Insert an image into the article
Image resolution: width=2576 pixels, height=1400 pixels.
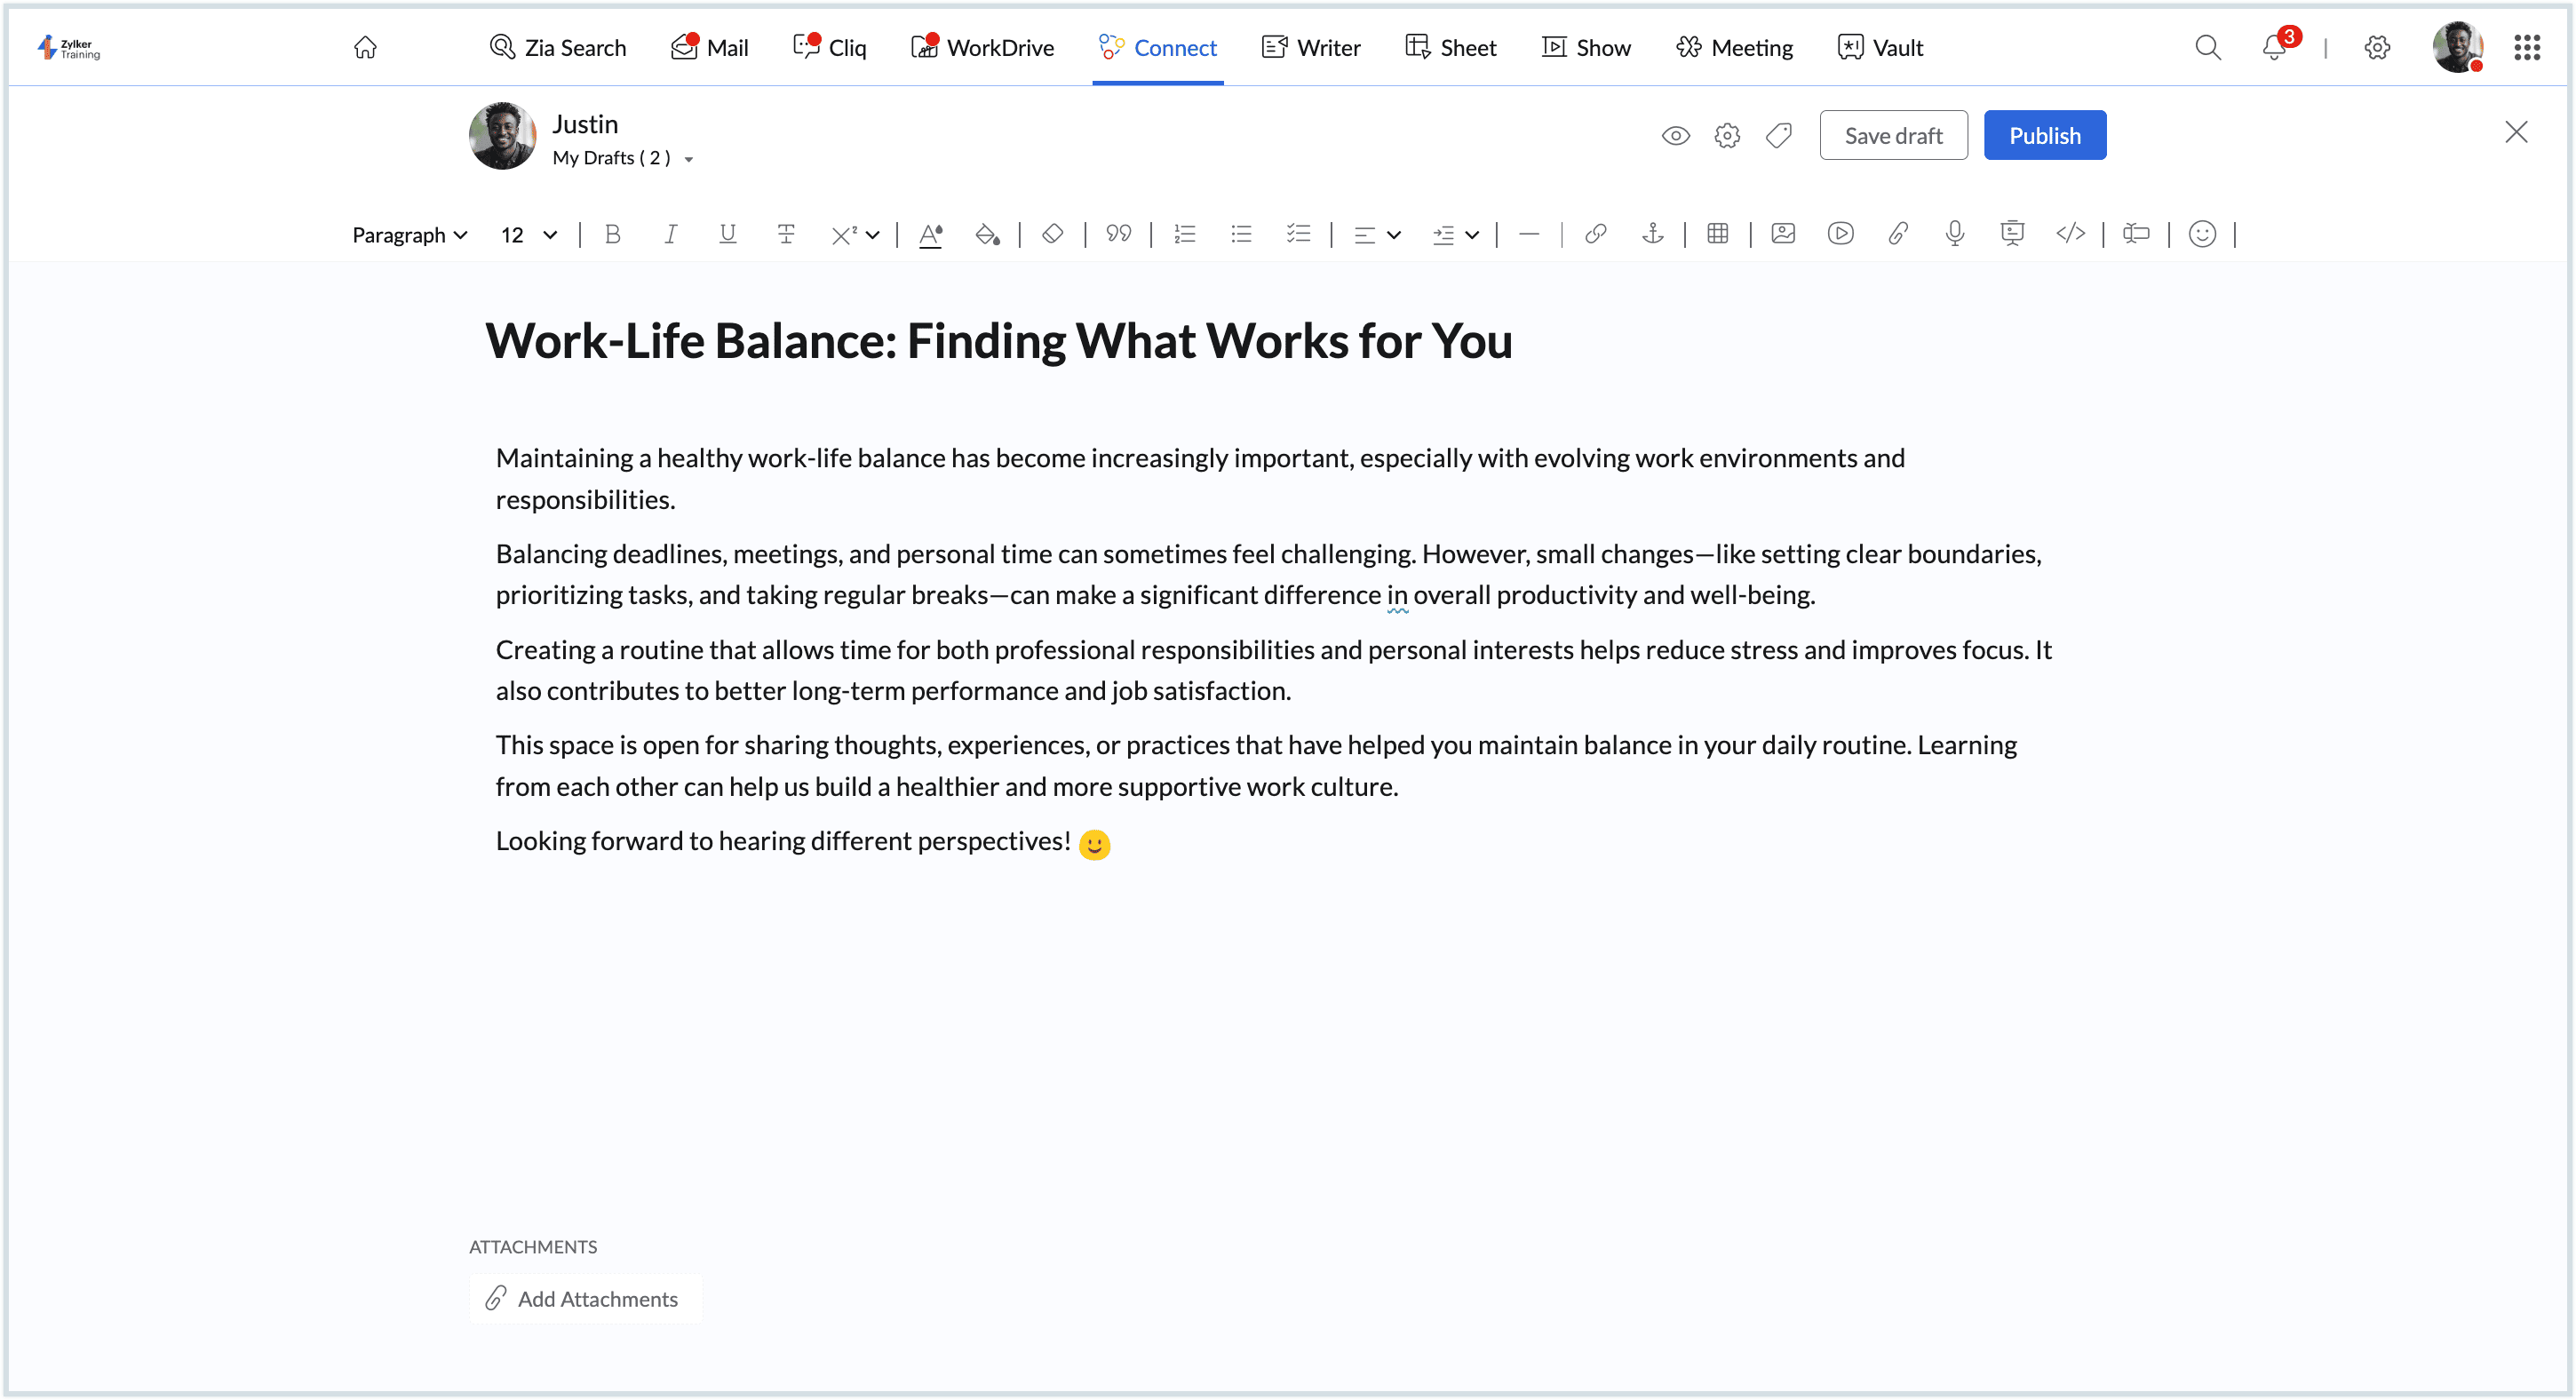[x=1782, y=234]
